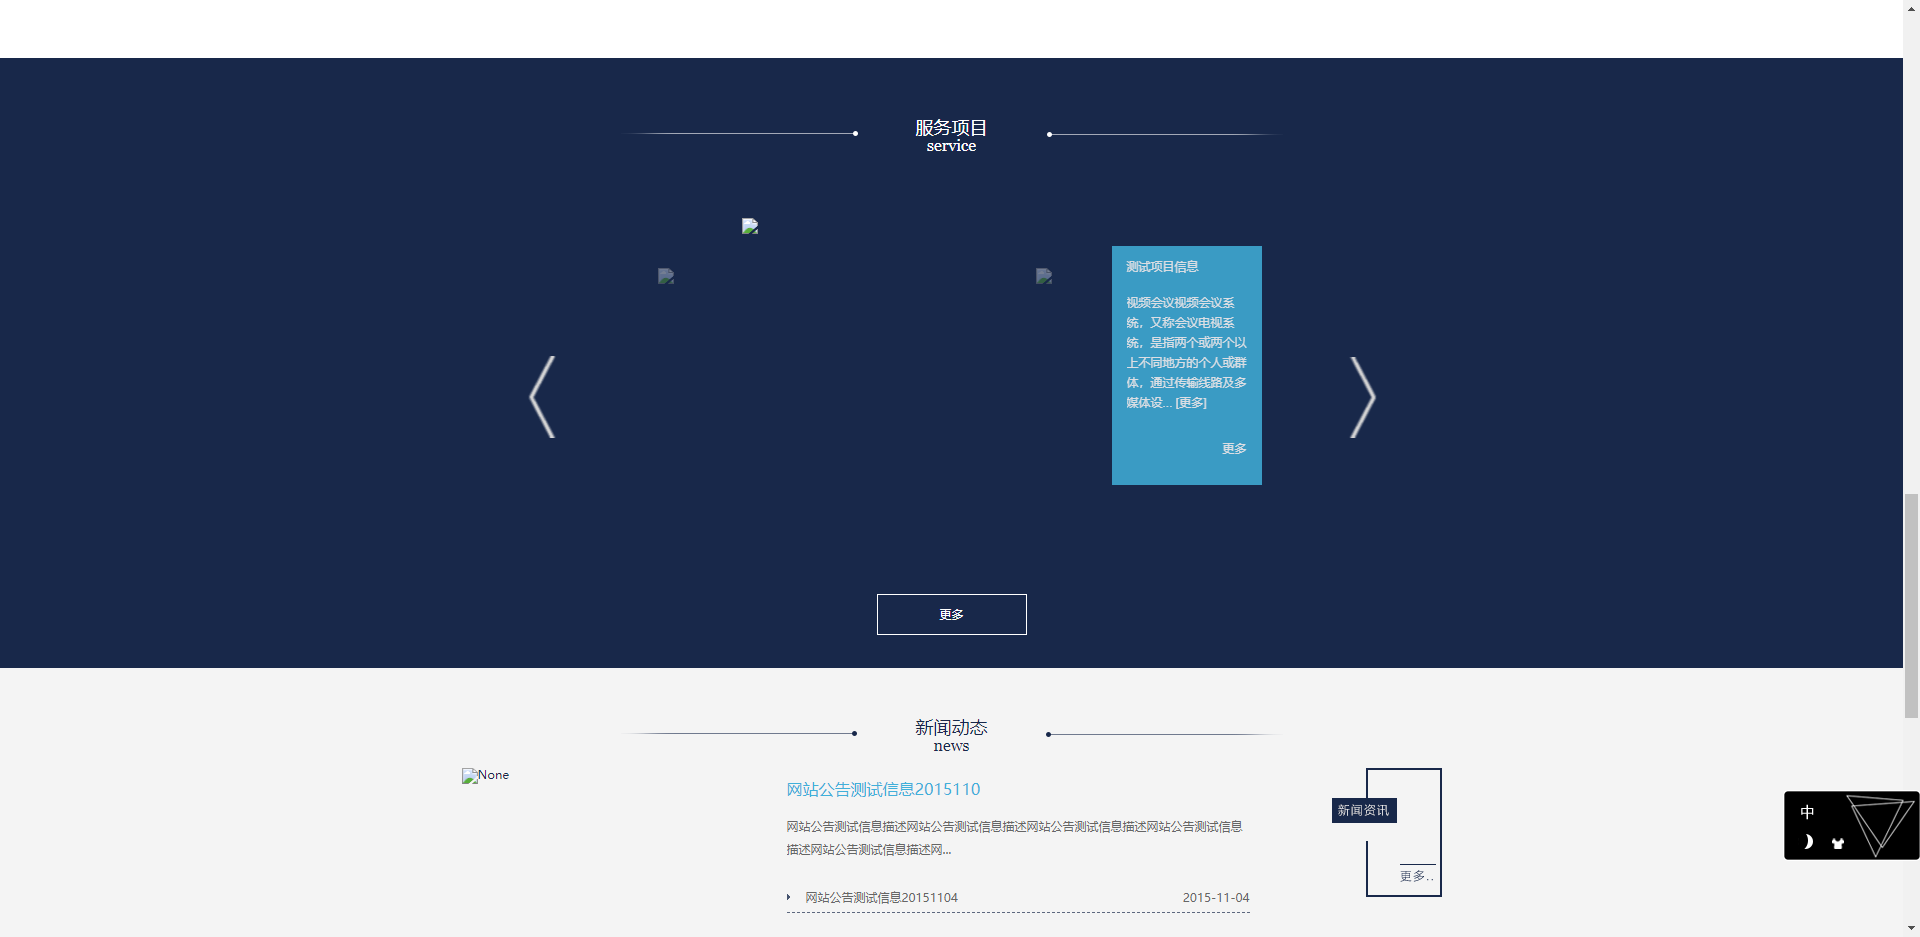Viewport: 1920px width, 937px height.
Task: Click 更多.. link in news sidebar box
Action: (x=1416, y=876)
